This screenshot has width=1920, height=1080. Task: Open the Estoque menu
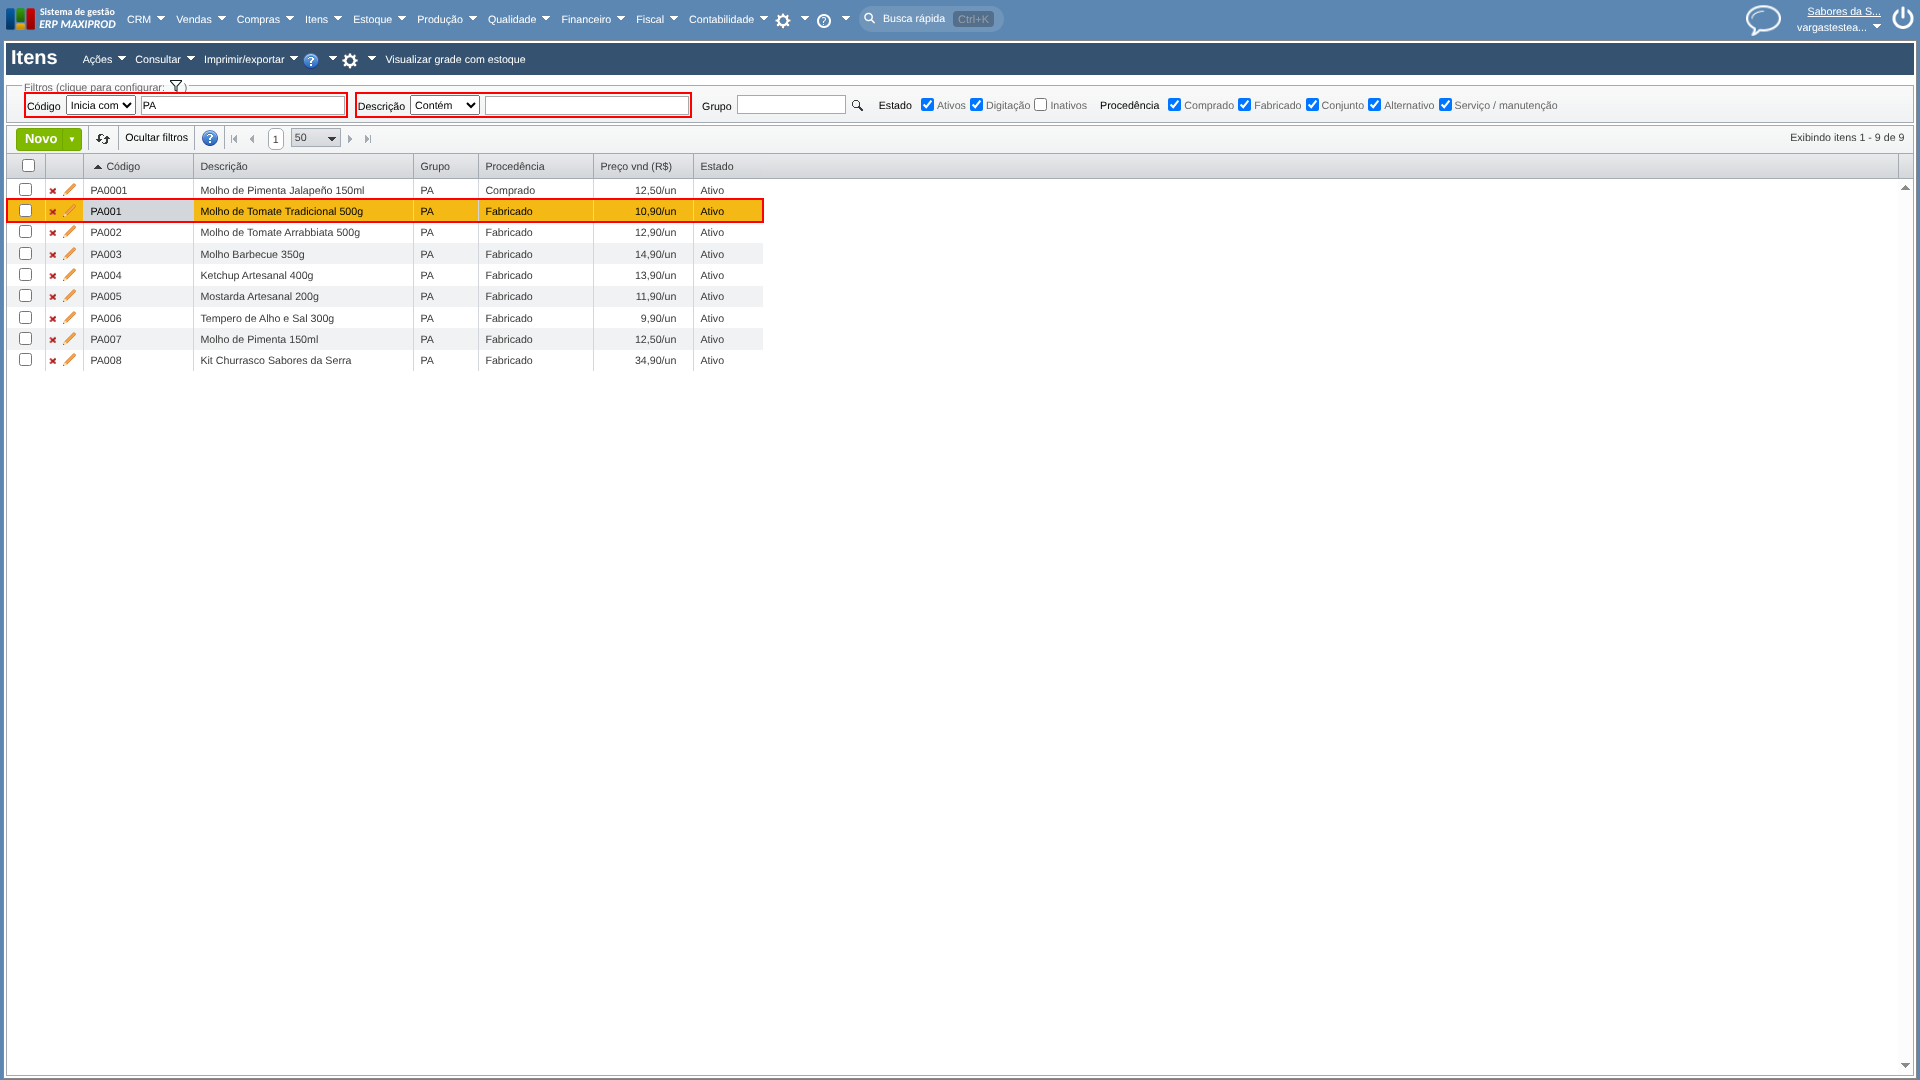(x=379, y=20)
